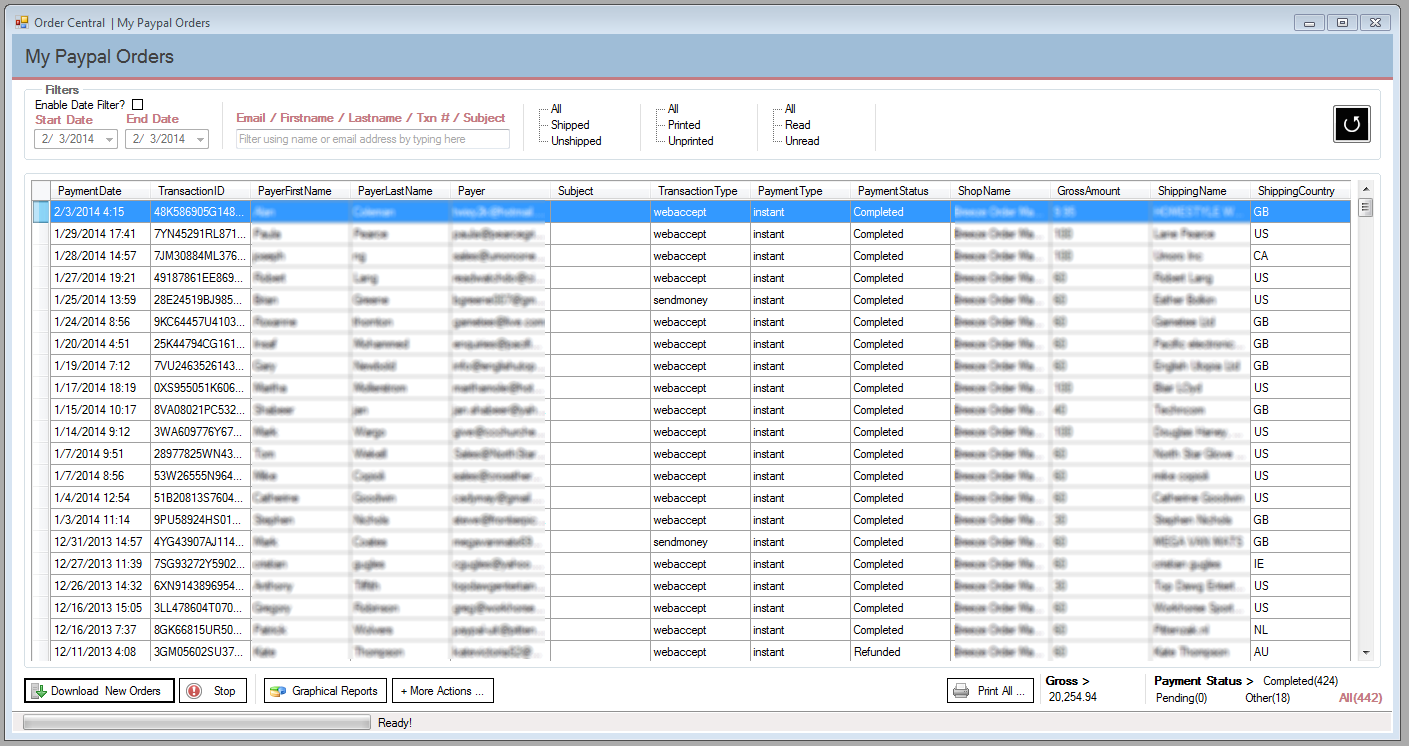Click the Print All printer button
Image resolution: width=1409 pixels, height=746 pixels.
click(x=990, y=690)
